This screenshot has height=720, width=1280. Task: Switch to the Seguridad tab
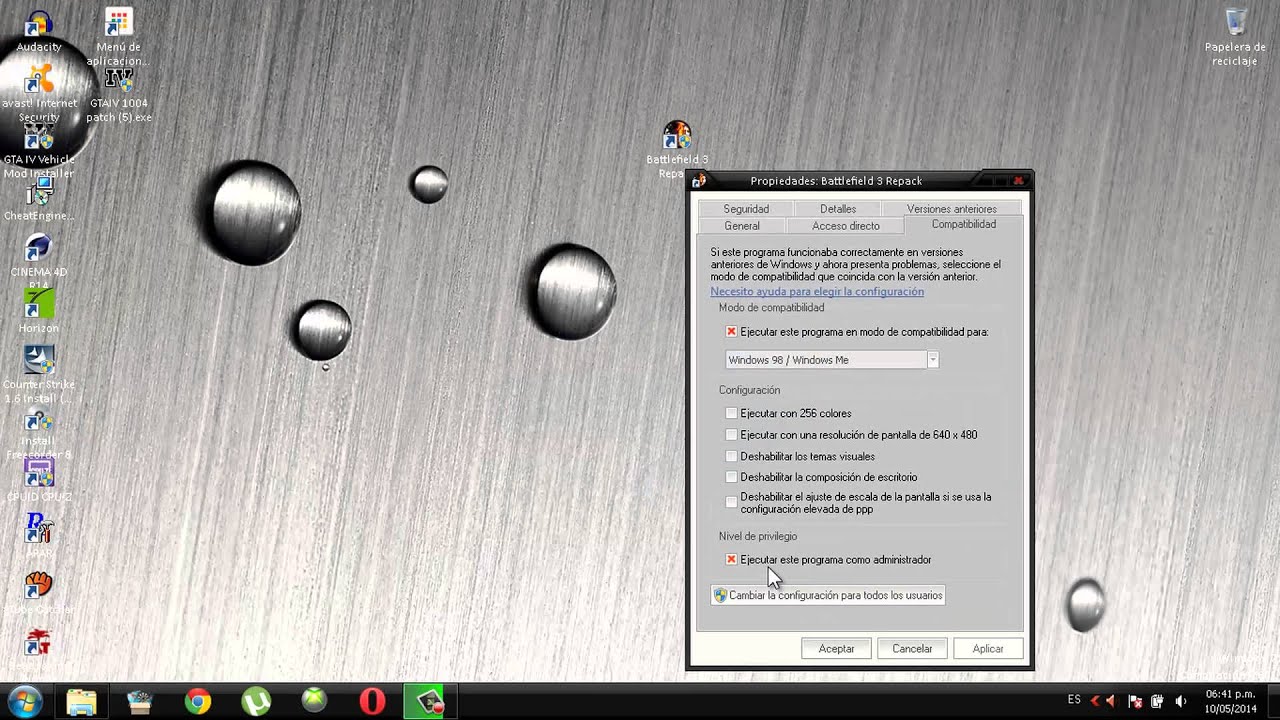click(746, 209)
